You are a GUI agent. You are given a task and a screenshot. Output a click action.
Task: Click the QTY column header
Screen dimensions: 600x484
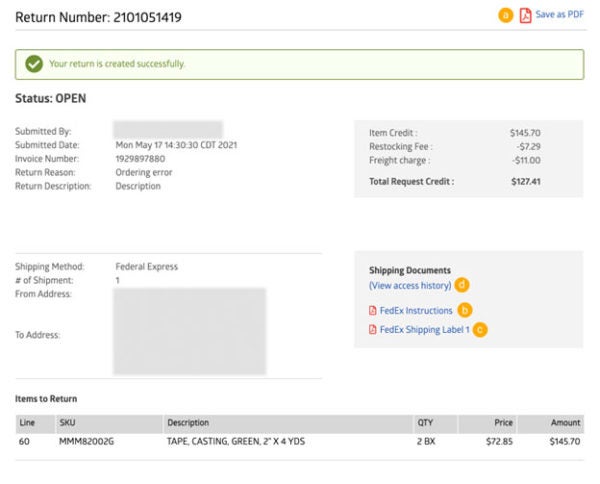point(427,423)
